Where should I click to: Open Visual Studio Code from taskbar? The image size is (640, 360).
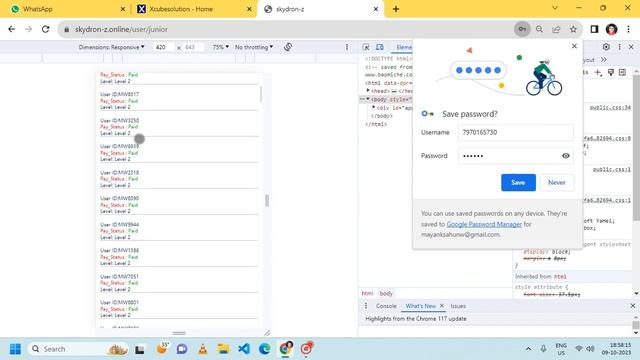pyautogui.click(x=244, y=349)
